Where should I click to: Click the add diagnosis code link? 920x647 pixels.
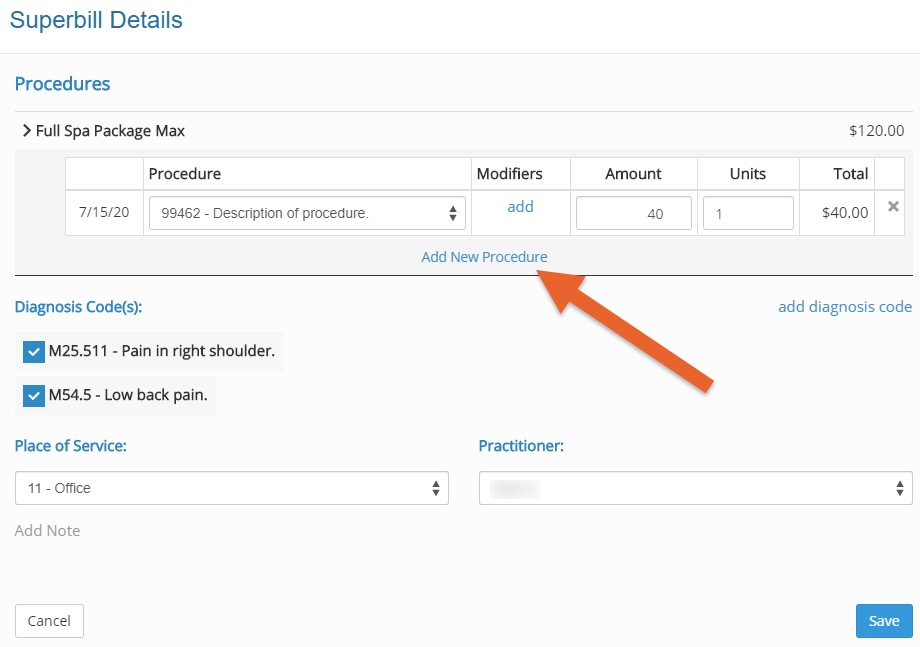click(845, 307)
